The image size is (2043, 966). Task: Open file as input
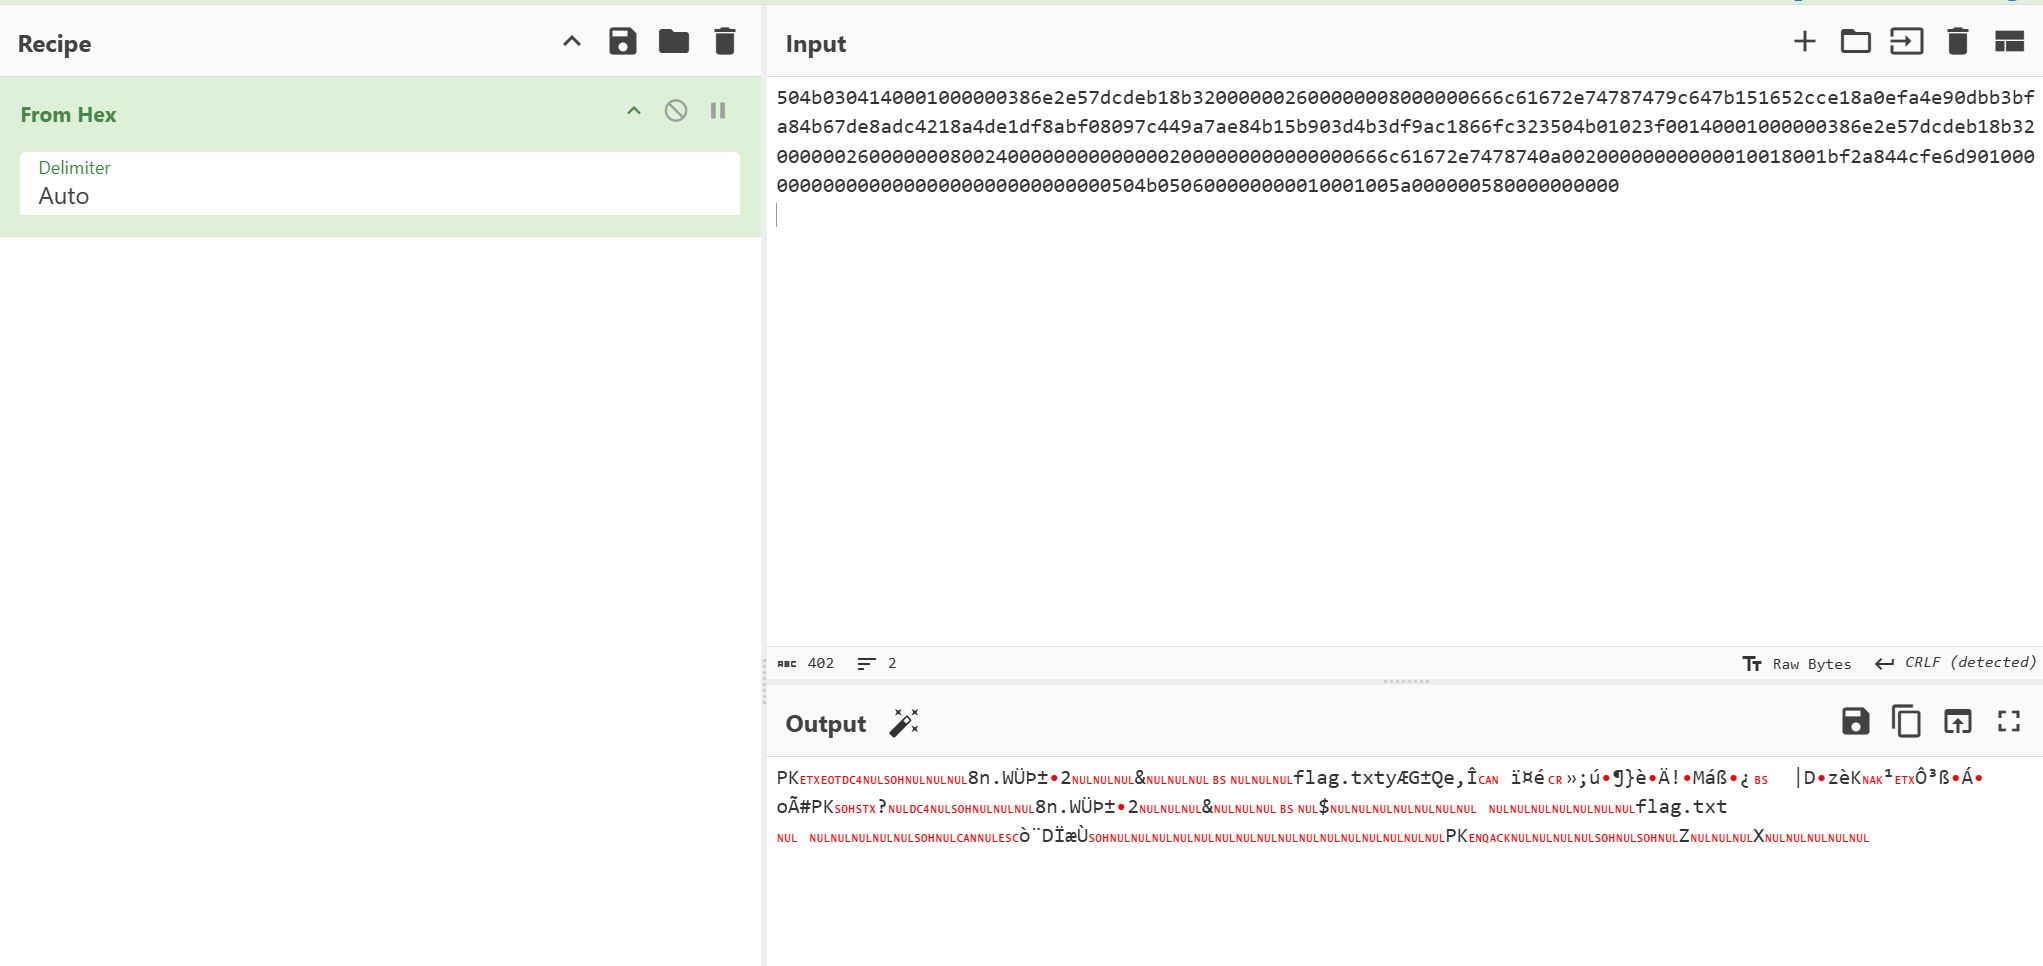[x=1906, y=42]
